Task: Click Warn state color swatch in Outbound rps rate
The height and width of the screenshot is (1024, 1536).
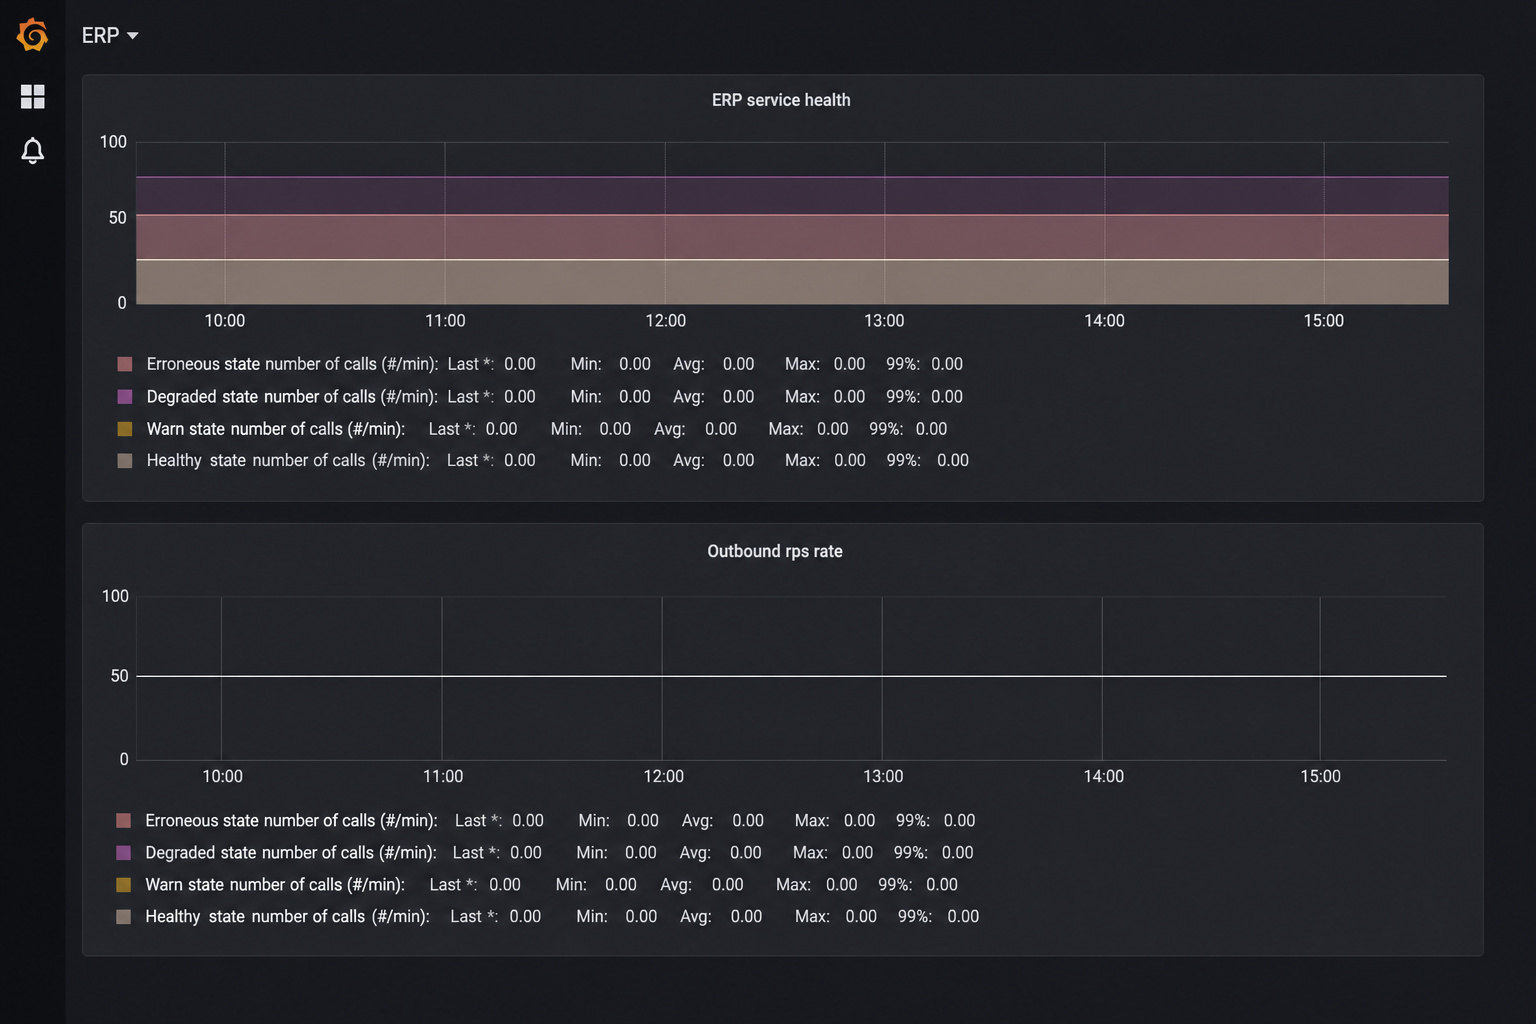Action: [124, 885]
